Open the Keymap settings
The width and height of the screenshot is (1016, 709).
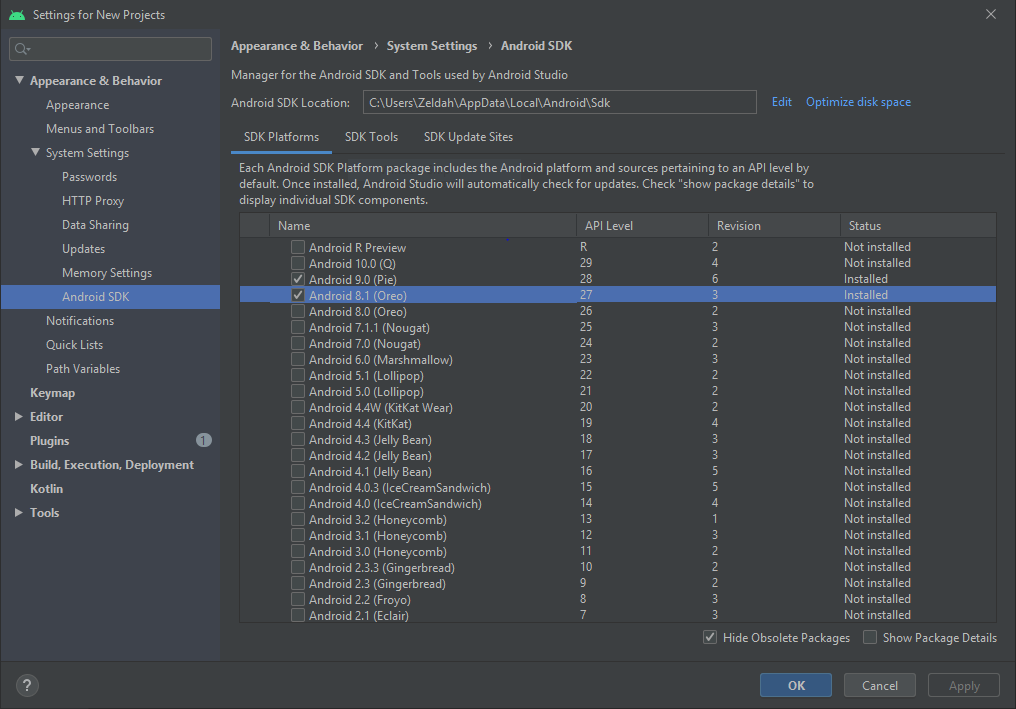tap(52, 393)
